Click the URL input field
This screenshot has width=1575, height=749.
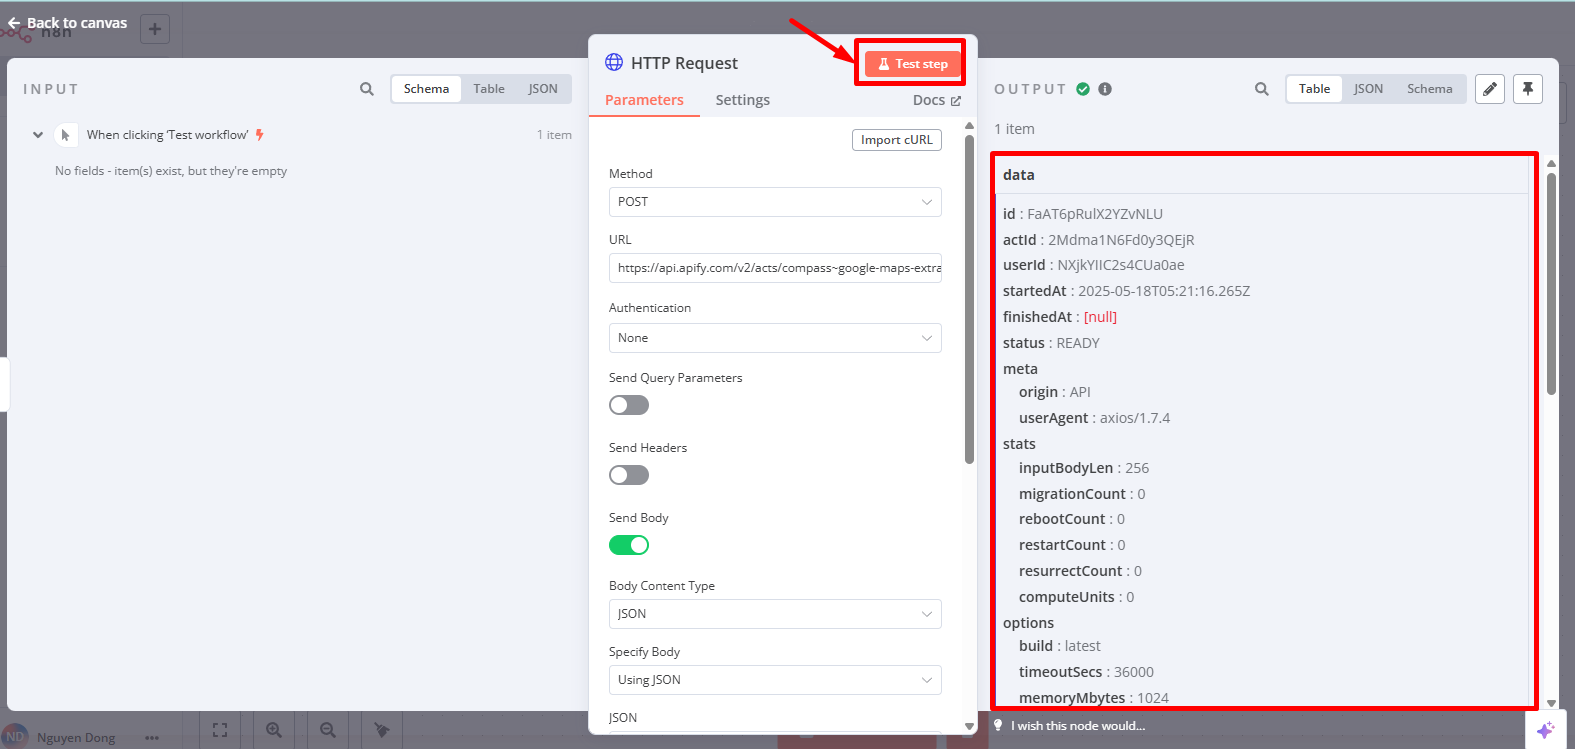pos(774,268)
